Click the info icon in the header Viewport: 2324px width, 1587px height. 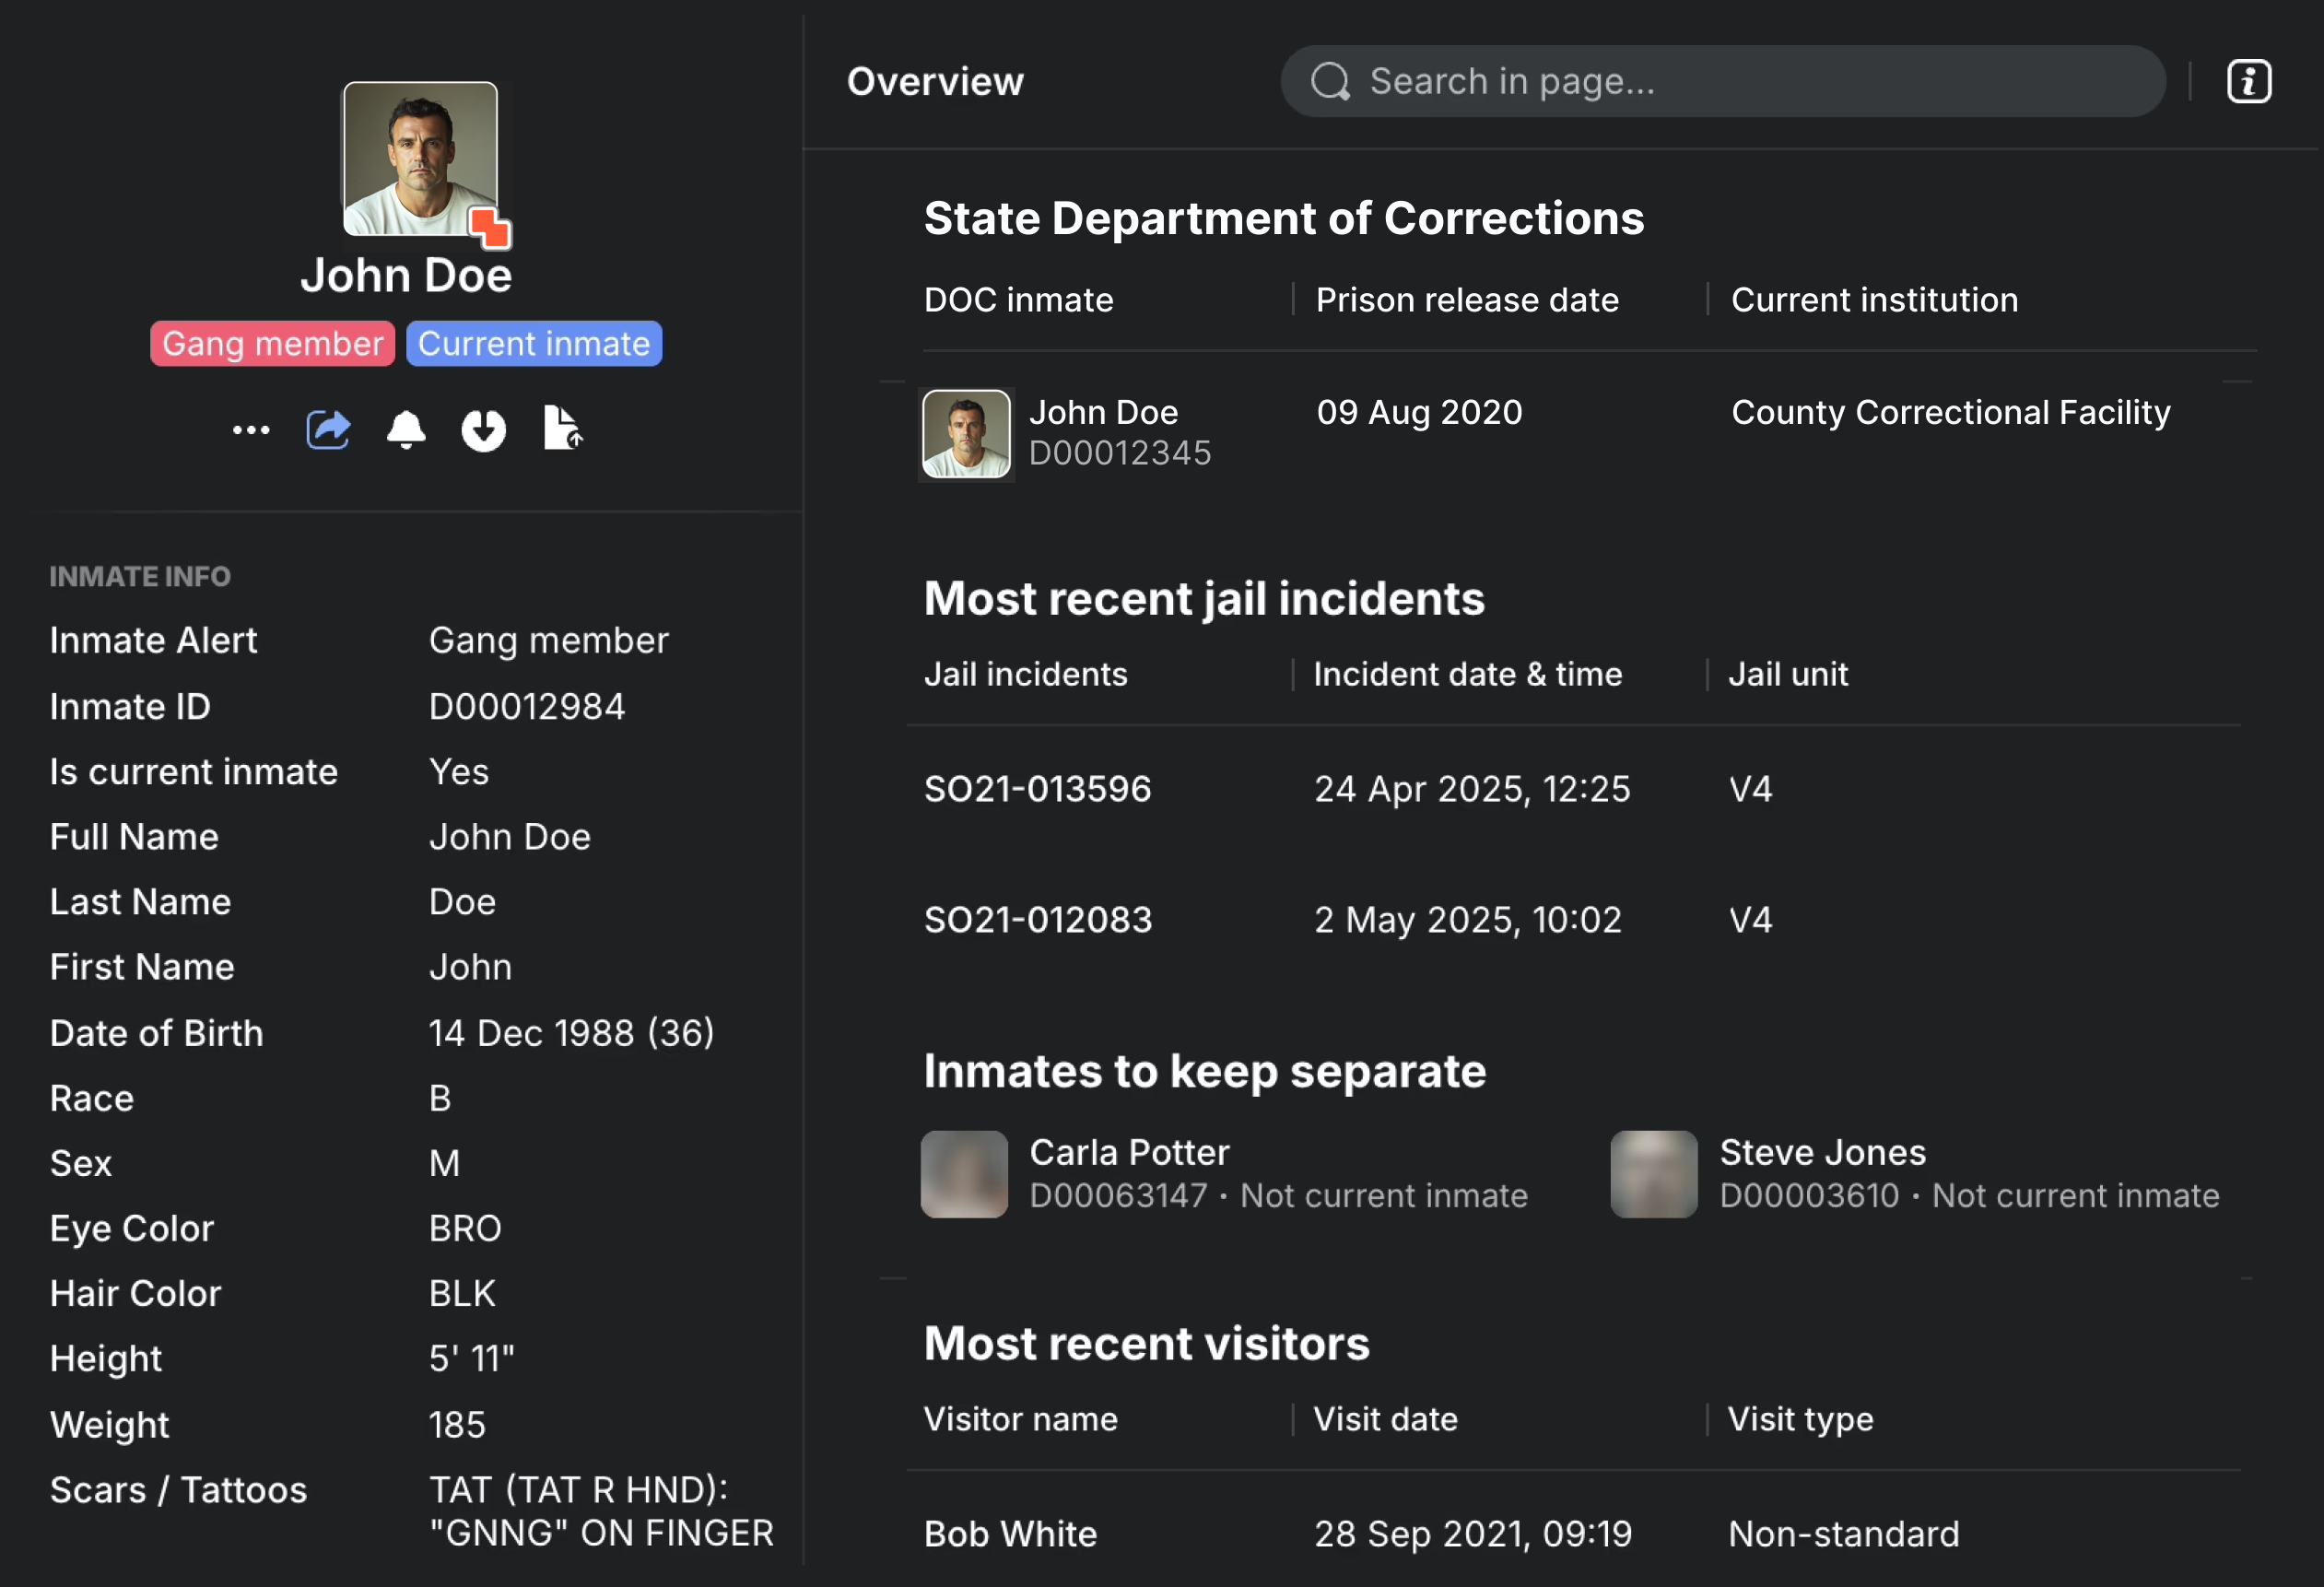click(2248, 82)
